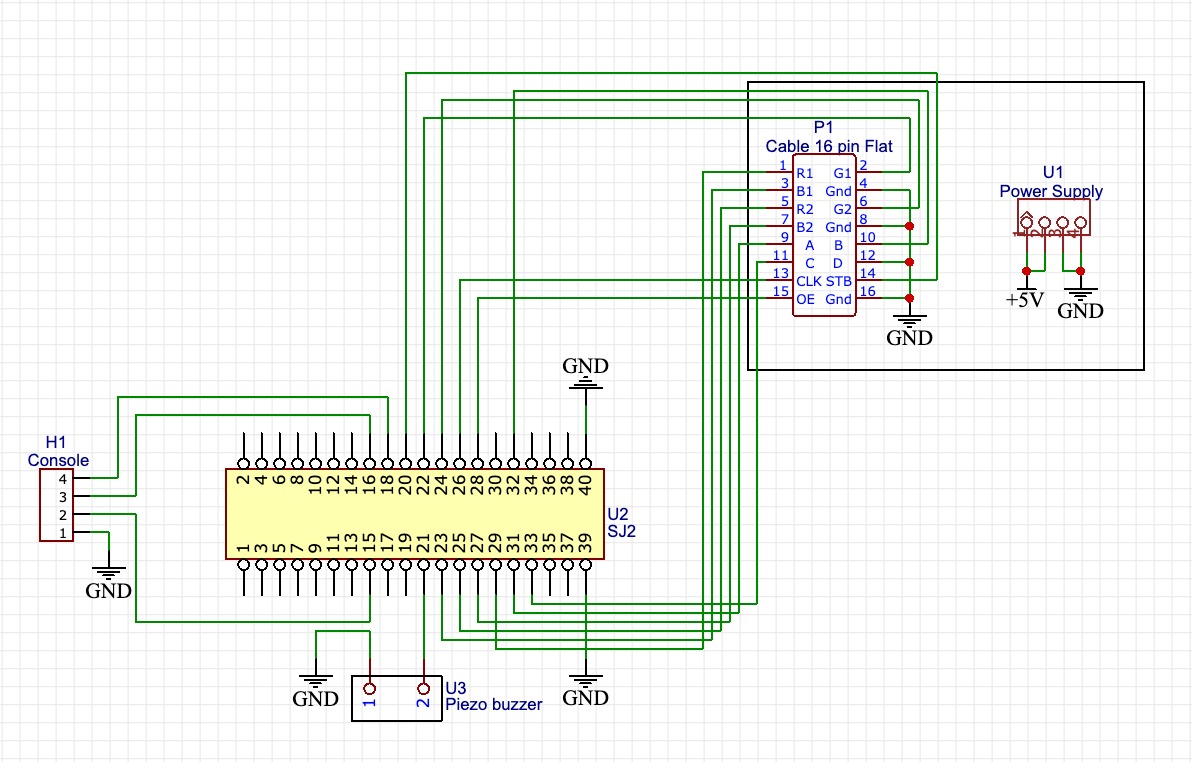Click the Piezo buzzer name label

click(x=493, y=705)
